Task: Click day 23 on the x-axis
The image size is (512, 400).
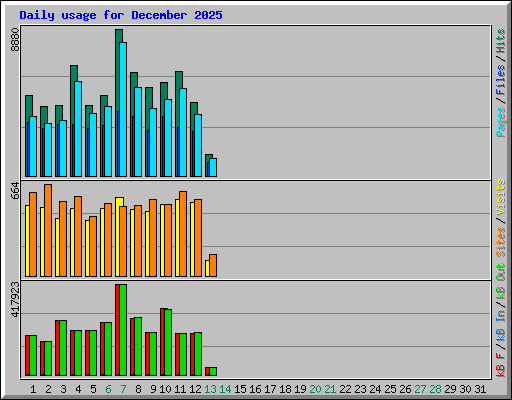Action: 360,389
